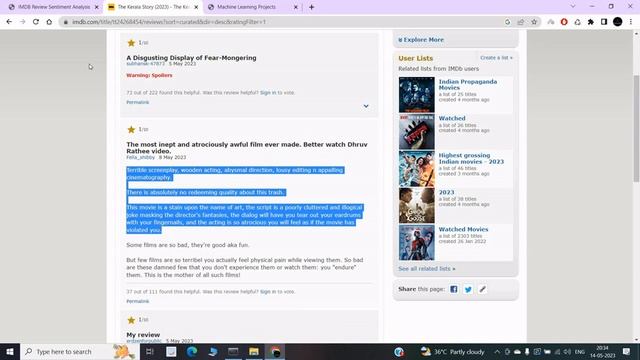640x360 pixels.
Task: Click Create a list link
Action: pyautogui.click(x=496, y=58)
